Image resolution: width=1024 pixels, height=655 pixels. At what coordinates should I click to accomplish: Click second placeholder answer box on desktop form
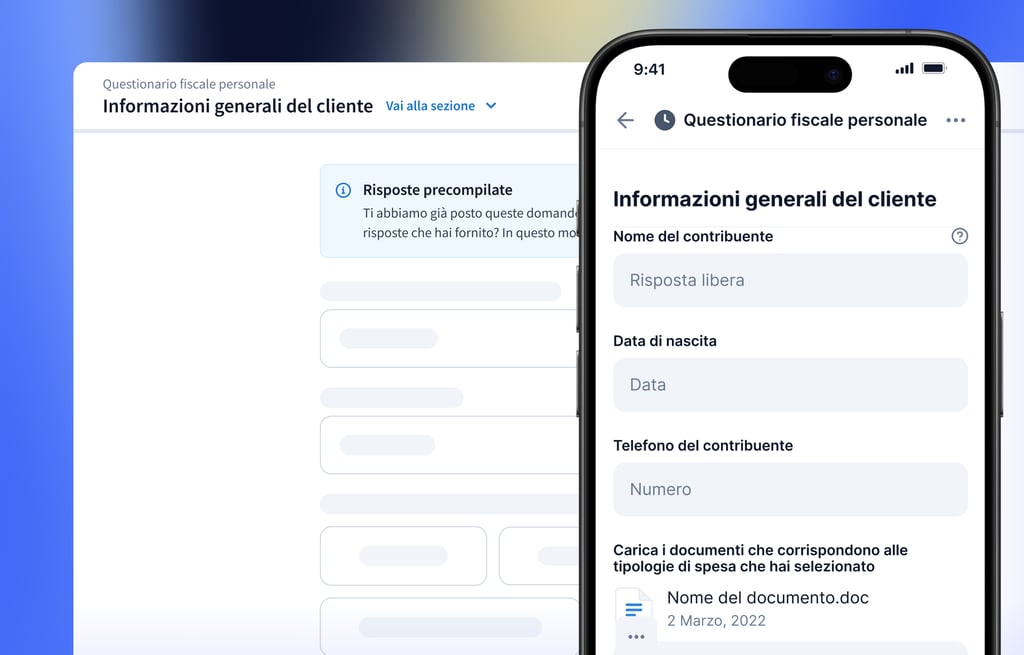point(449,445)
